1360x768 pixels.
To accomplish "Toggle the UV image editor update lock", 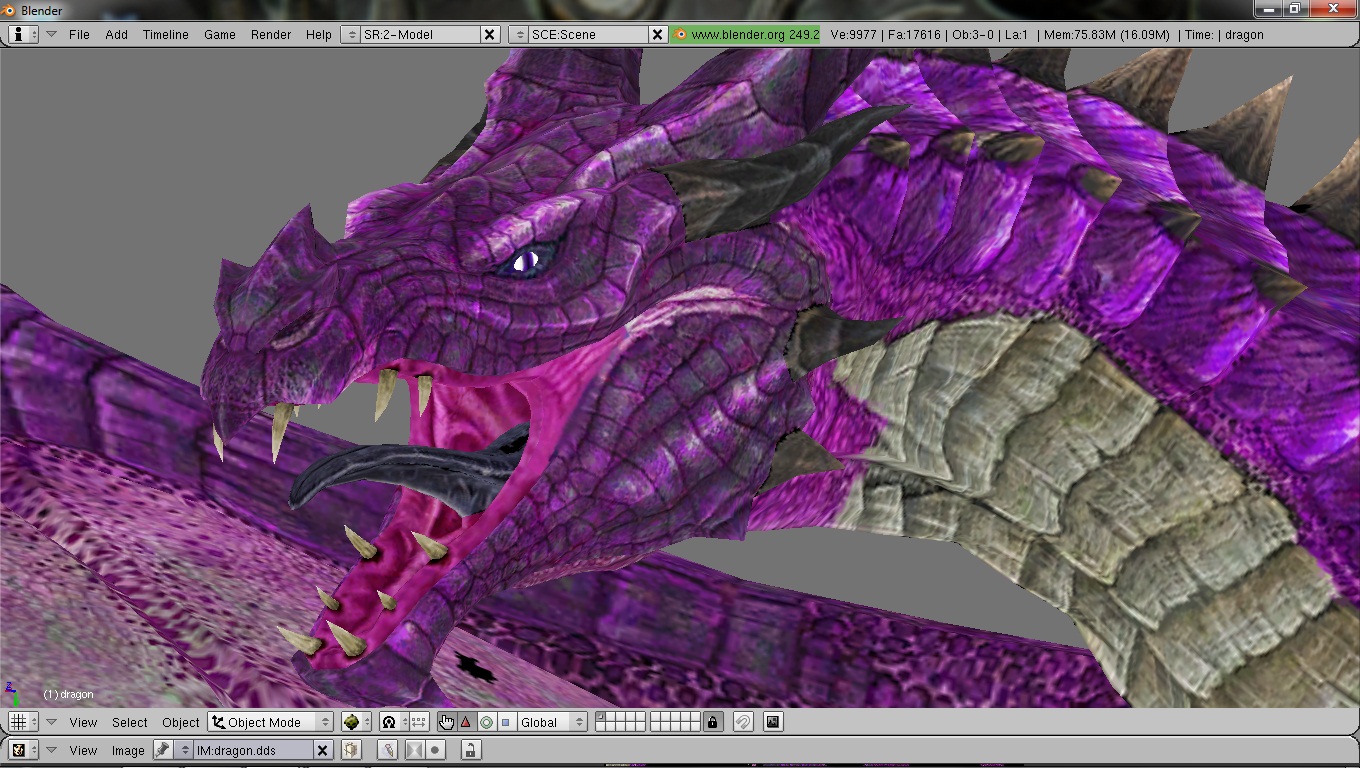I will [470, 750].
